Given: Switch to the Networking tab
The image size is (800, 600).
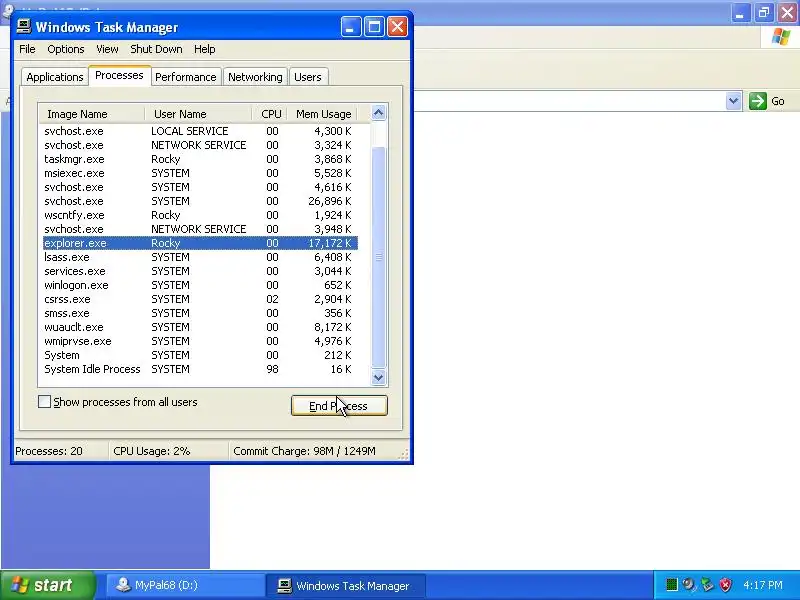Looking at the screenshot, I should [255, 77].
